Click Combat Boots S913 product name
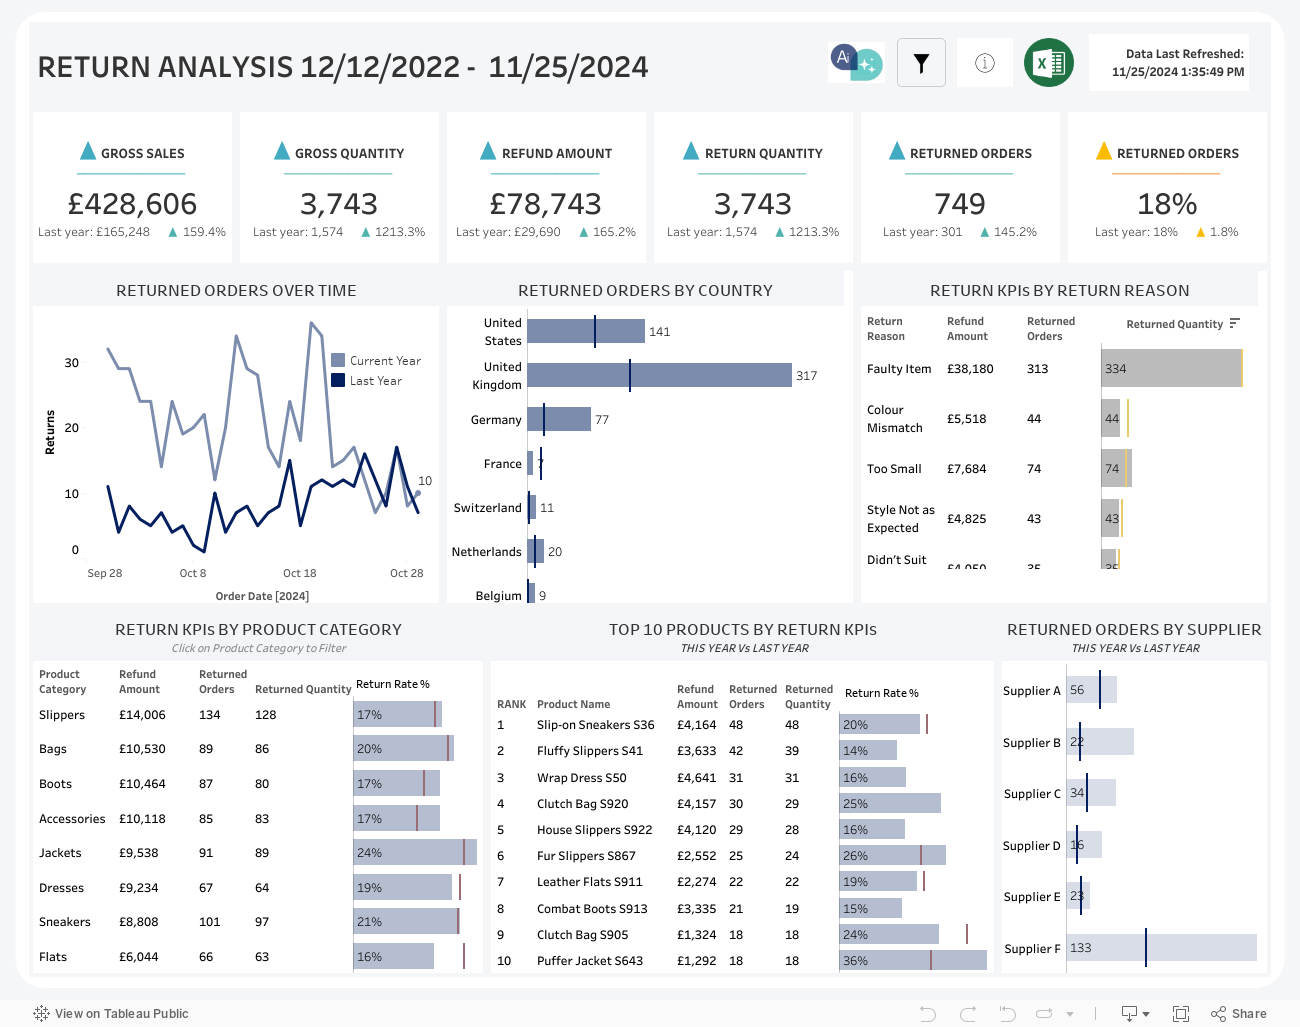Screen dimensions: 1300x1027 [592, 909]
